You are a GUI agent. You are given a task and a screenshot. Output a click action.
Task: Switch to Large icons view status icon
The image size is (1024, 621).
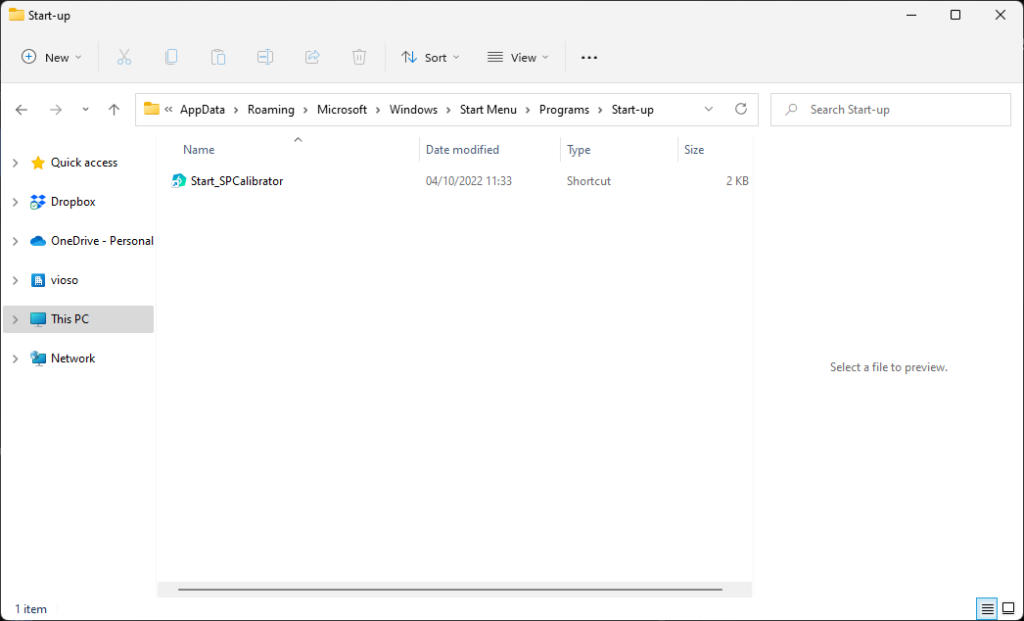[1008, 609]
